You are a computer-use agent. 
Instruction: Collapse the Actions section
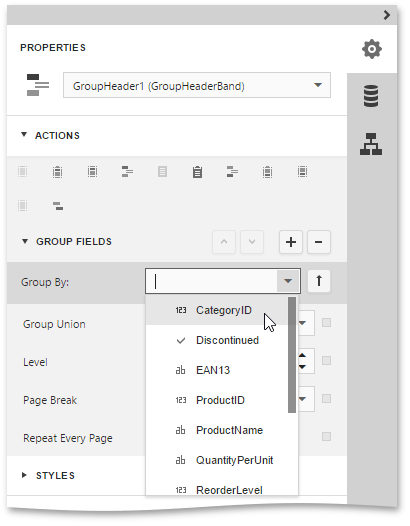(x=24, y=135)
